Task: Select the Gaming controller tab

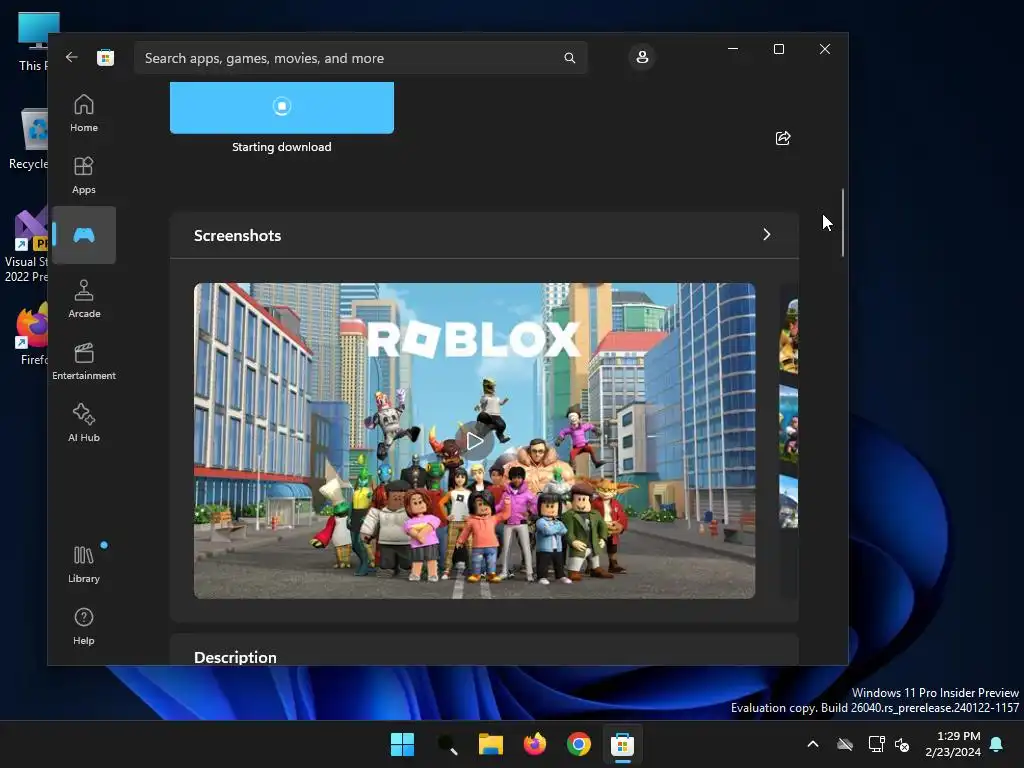Action: coord(84,235)
